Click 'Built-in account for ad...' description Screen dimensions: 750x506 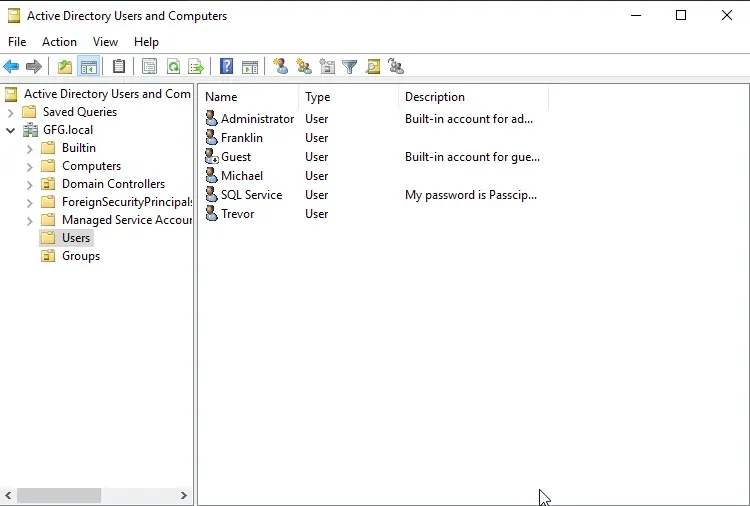pos(469,119)
